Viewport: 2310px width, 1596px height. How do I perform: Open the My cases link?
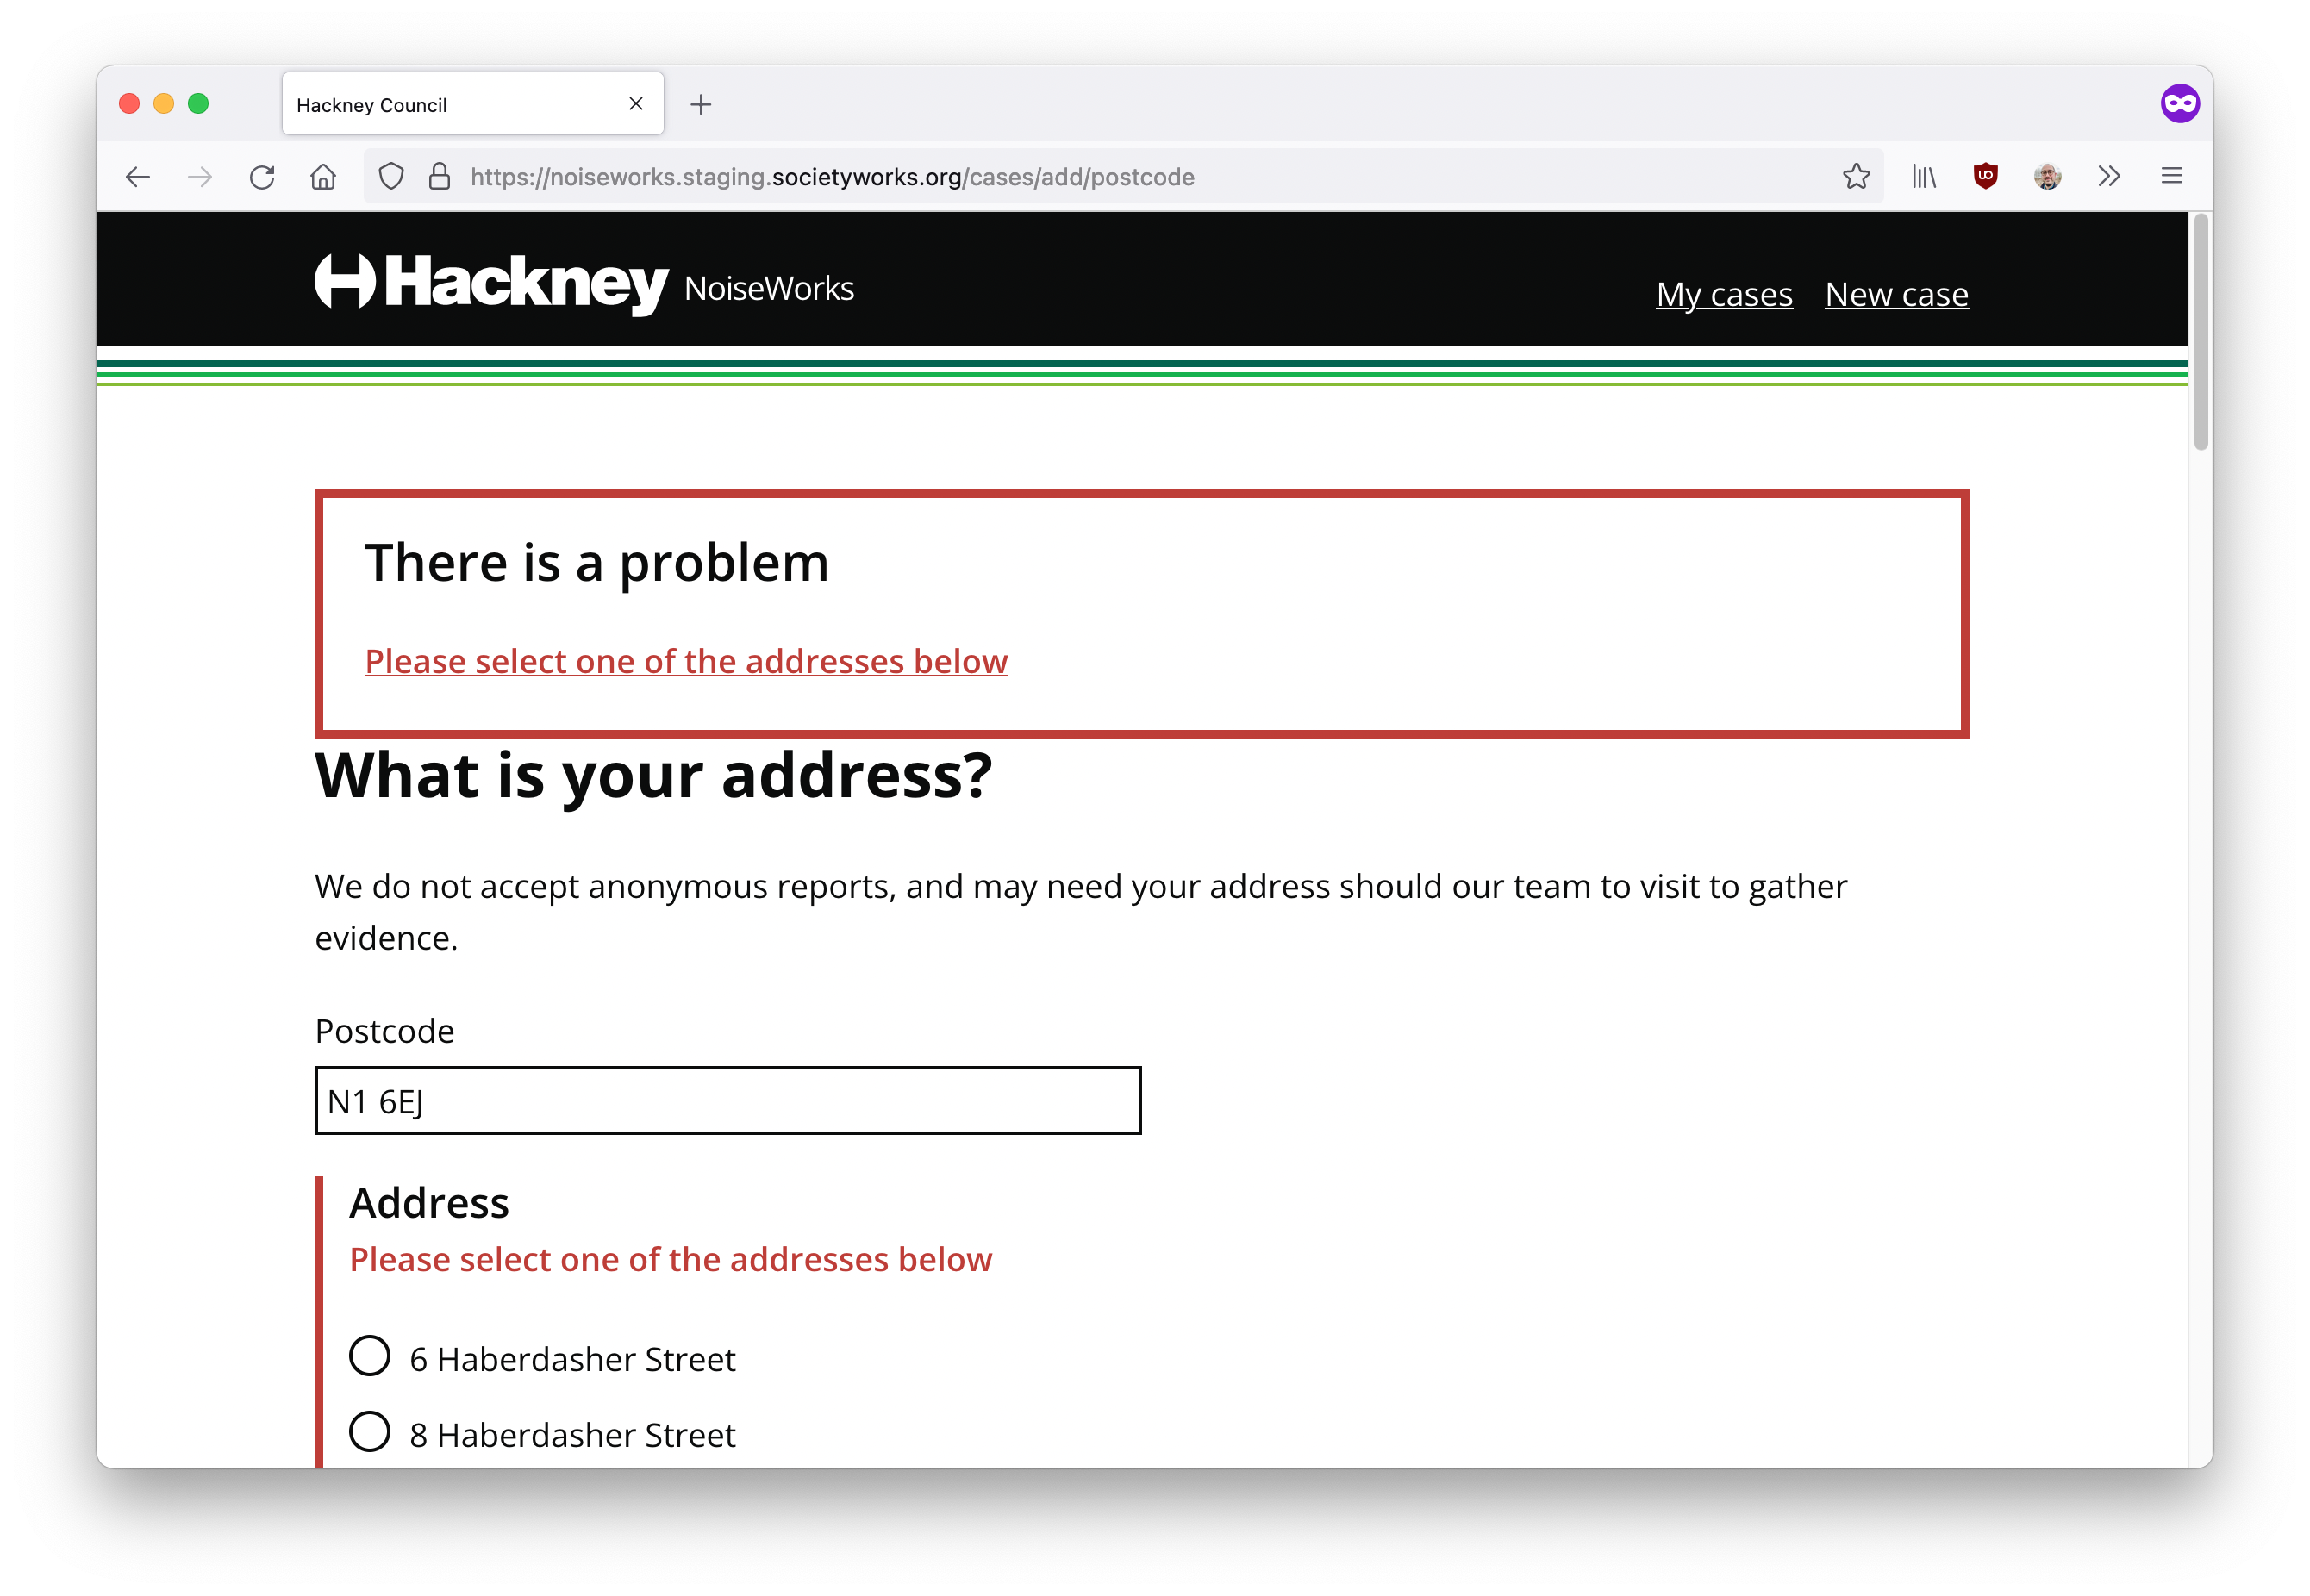point(1724,295)
